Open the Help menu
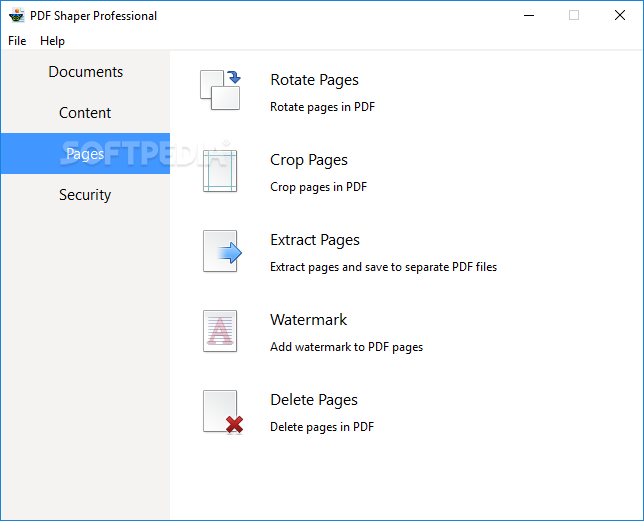The height and width of the screenshot is (521, 644). (x=52, y=41)
